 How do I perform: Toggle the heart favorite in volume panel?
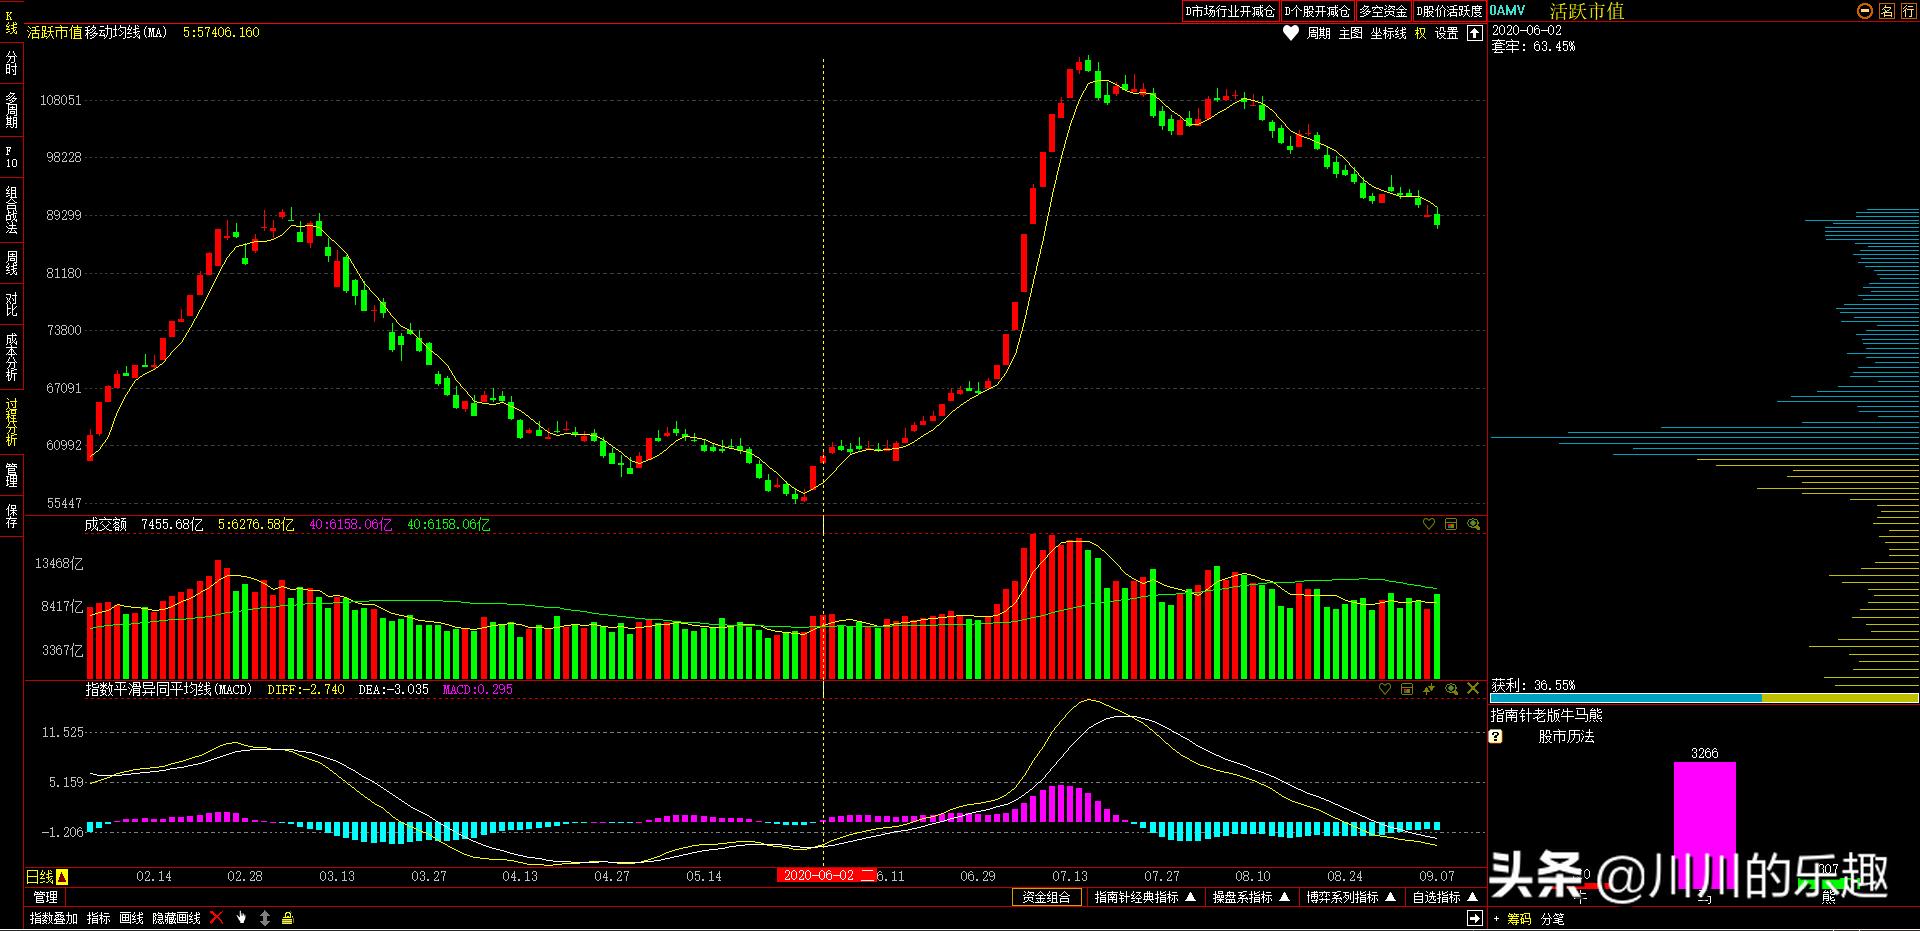1429,524
